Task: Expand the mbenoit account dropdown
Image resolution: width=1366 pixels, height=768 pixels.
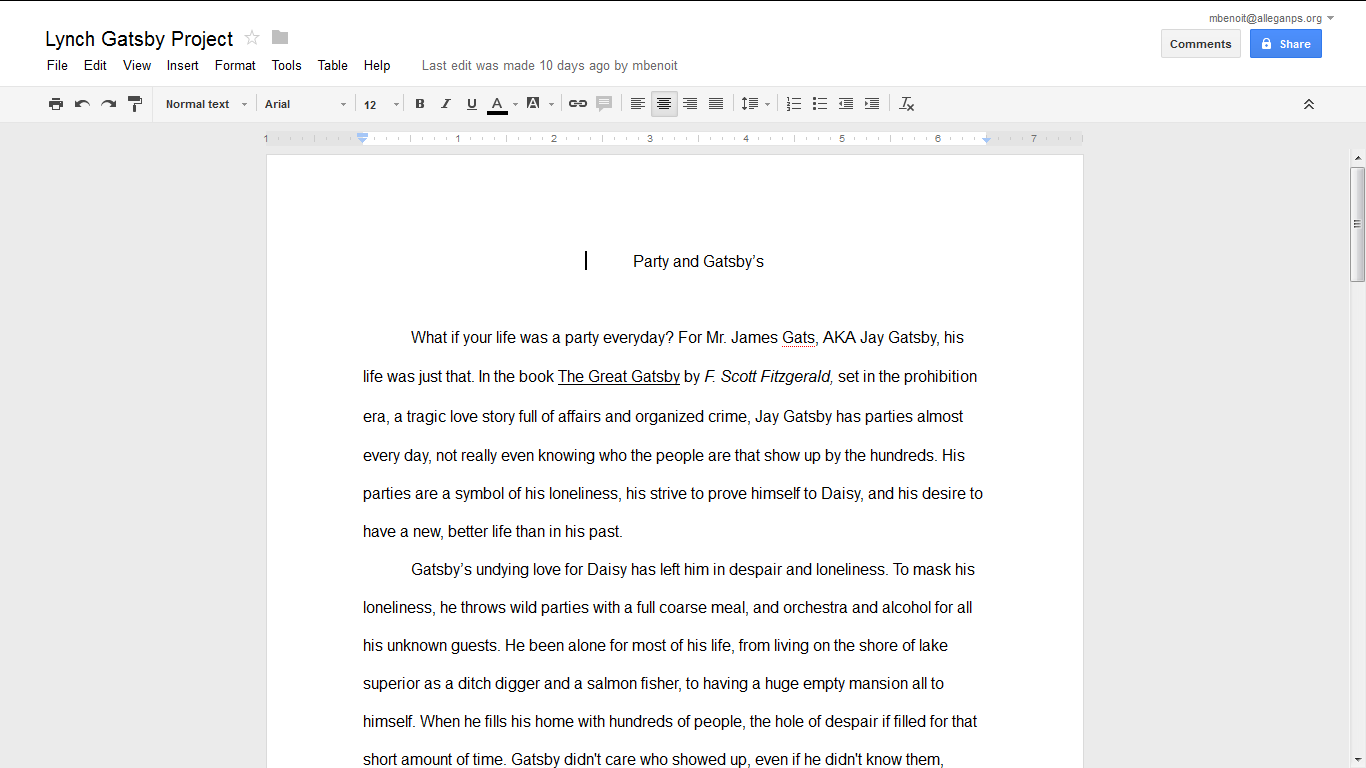Action: click(x=1272, y=18)
